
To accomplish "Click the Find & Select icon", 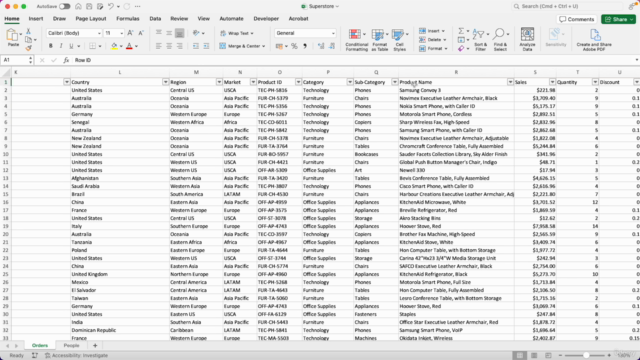I will [500, 40].
